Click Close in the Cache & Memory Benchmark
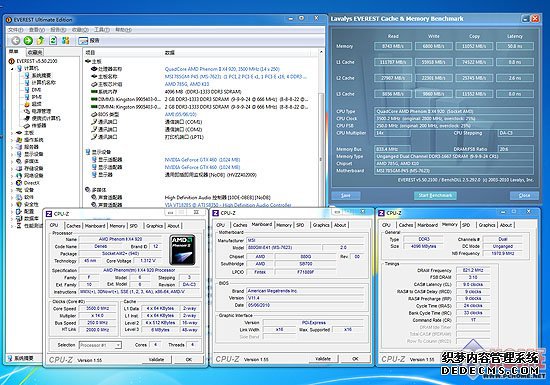Viewport: 550px width, 385px height. point(524,195)
